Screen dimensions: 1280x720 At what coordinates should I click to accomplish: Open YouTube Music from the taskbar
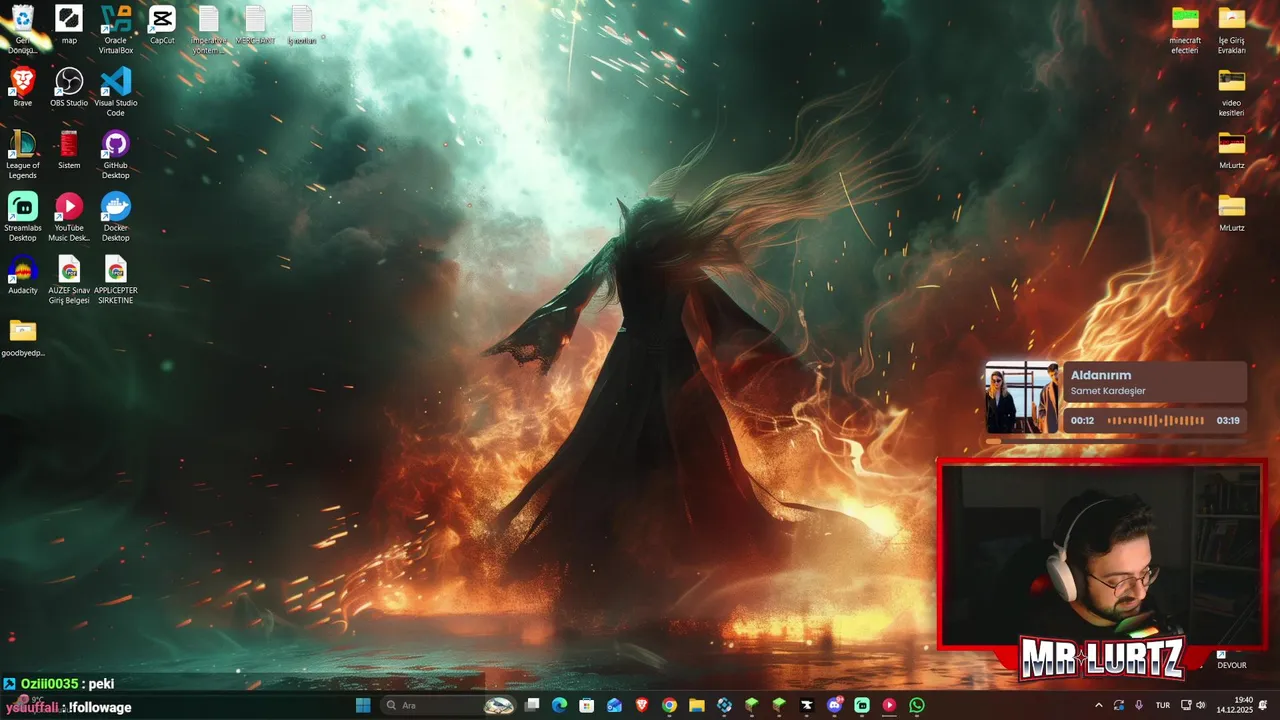pos(889,705)
